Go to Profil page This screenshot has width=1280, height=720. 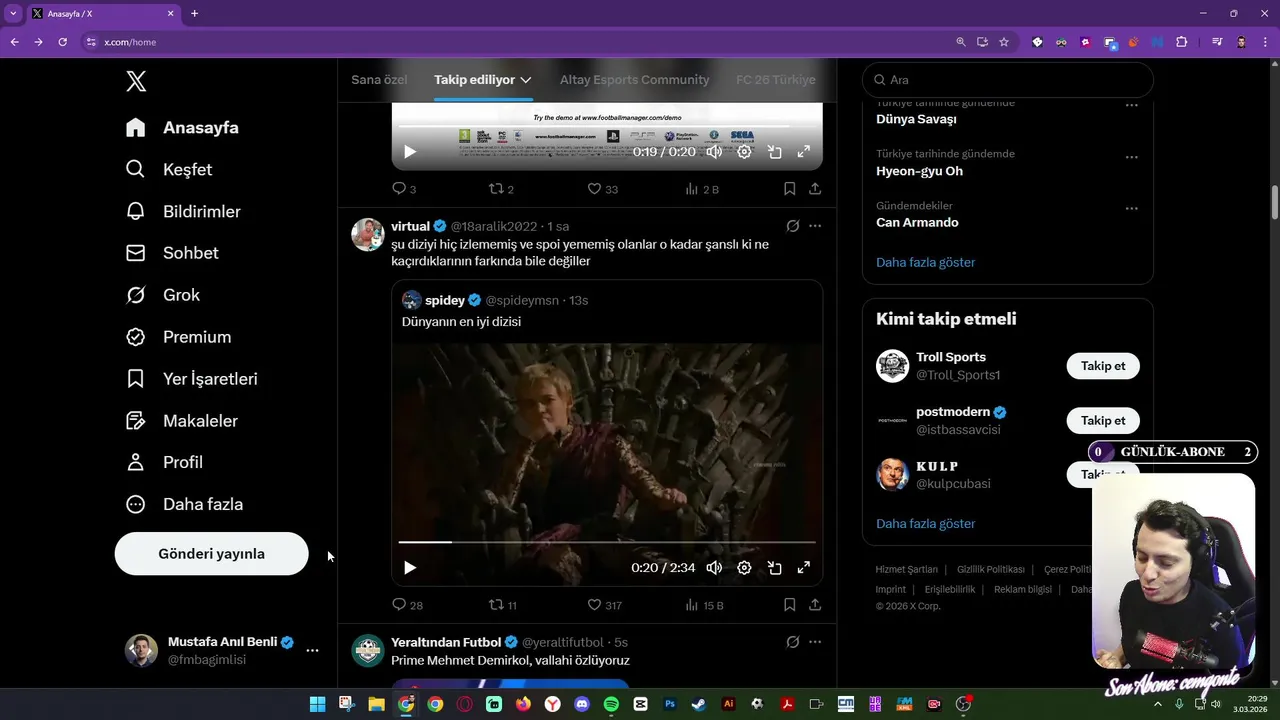164,462
